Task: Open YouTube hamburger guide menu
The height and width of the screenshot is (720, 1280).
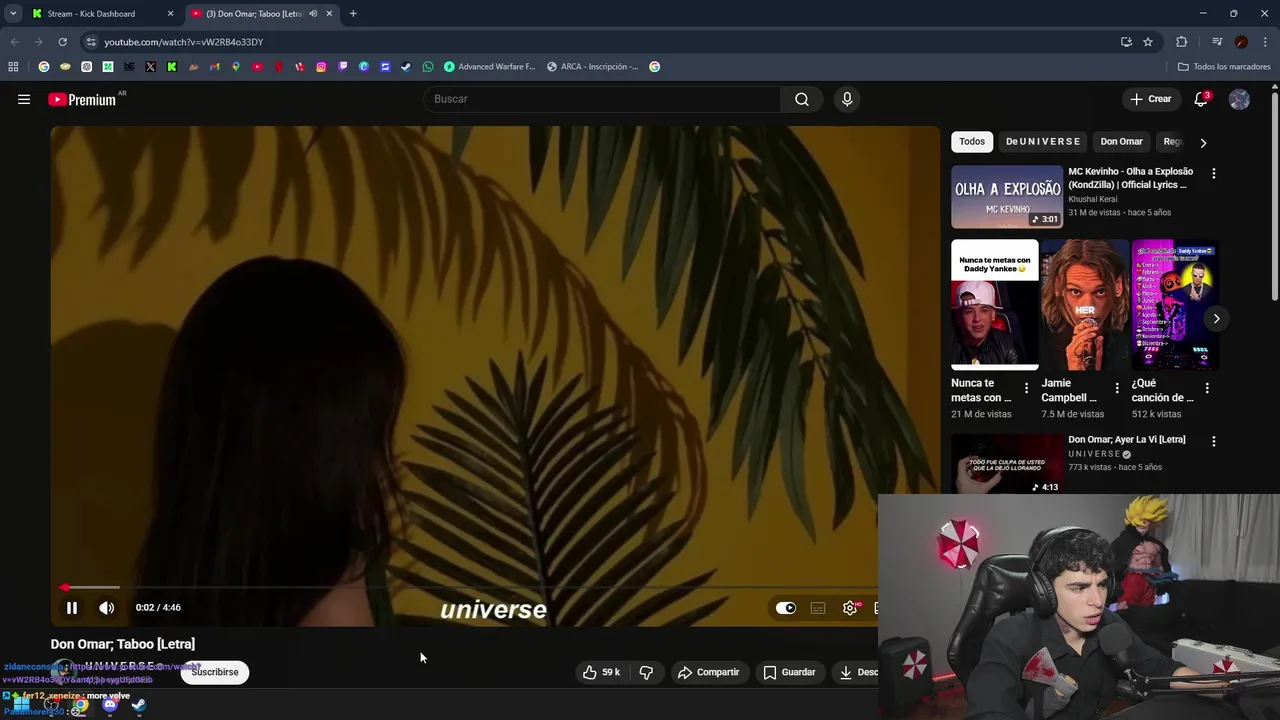Action: [24, 99]
